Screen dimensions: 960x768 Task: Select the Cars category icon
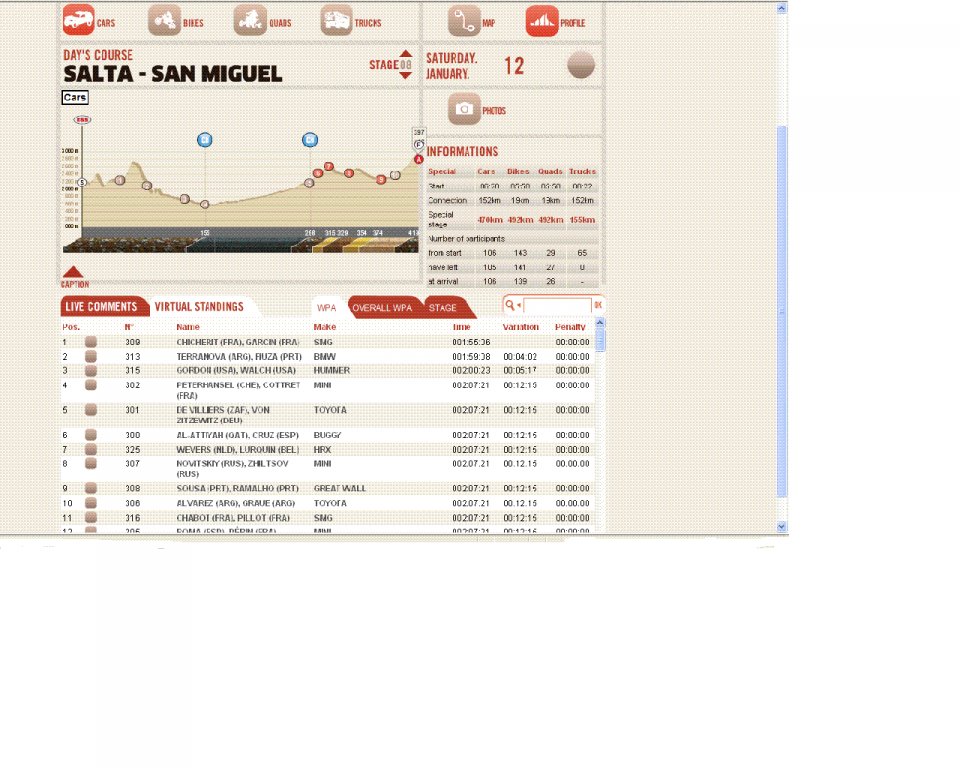point(78,20)
